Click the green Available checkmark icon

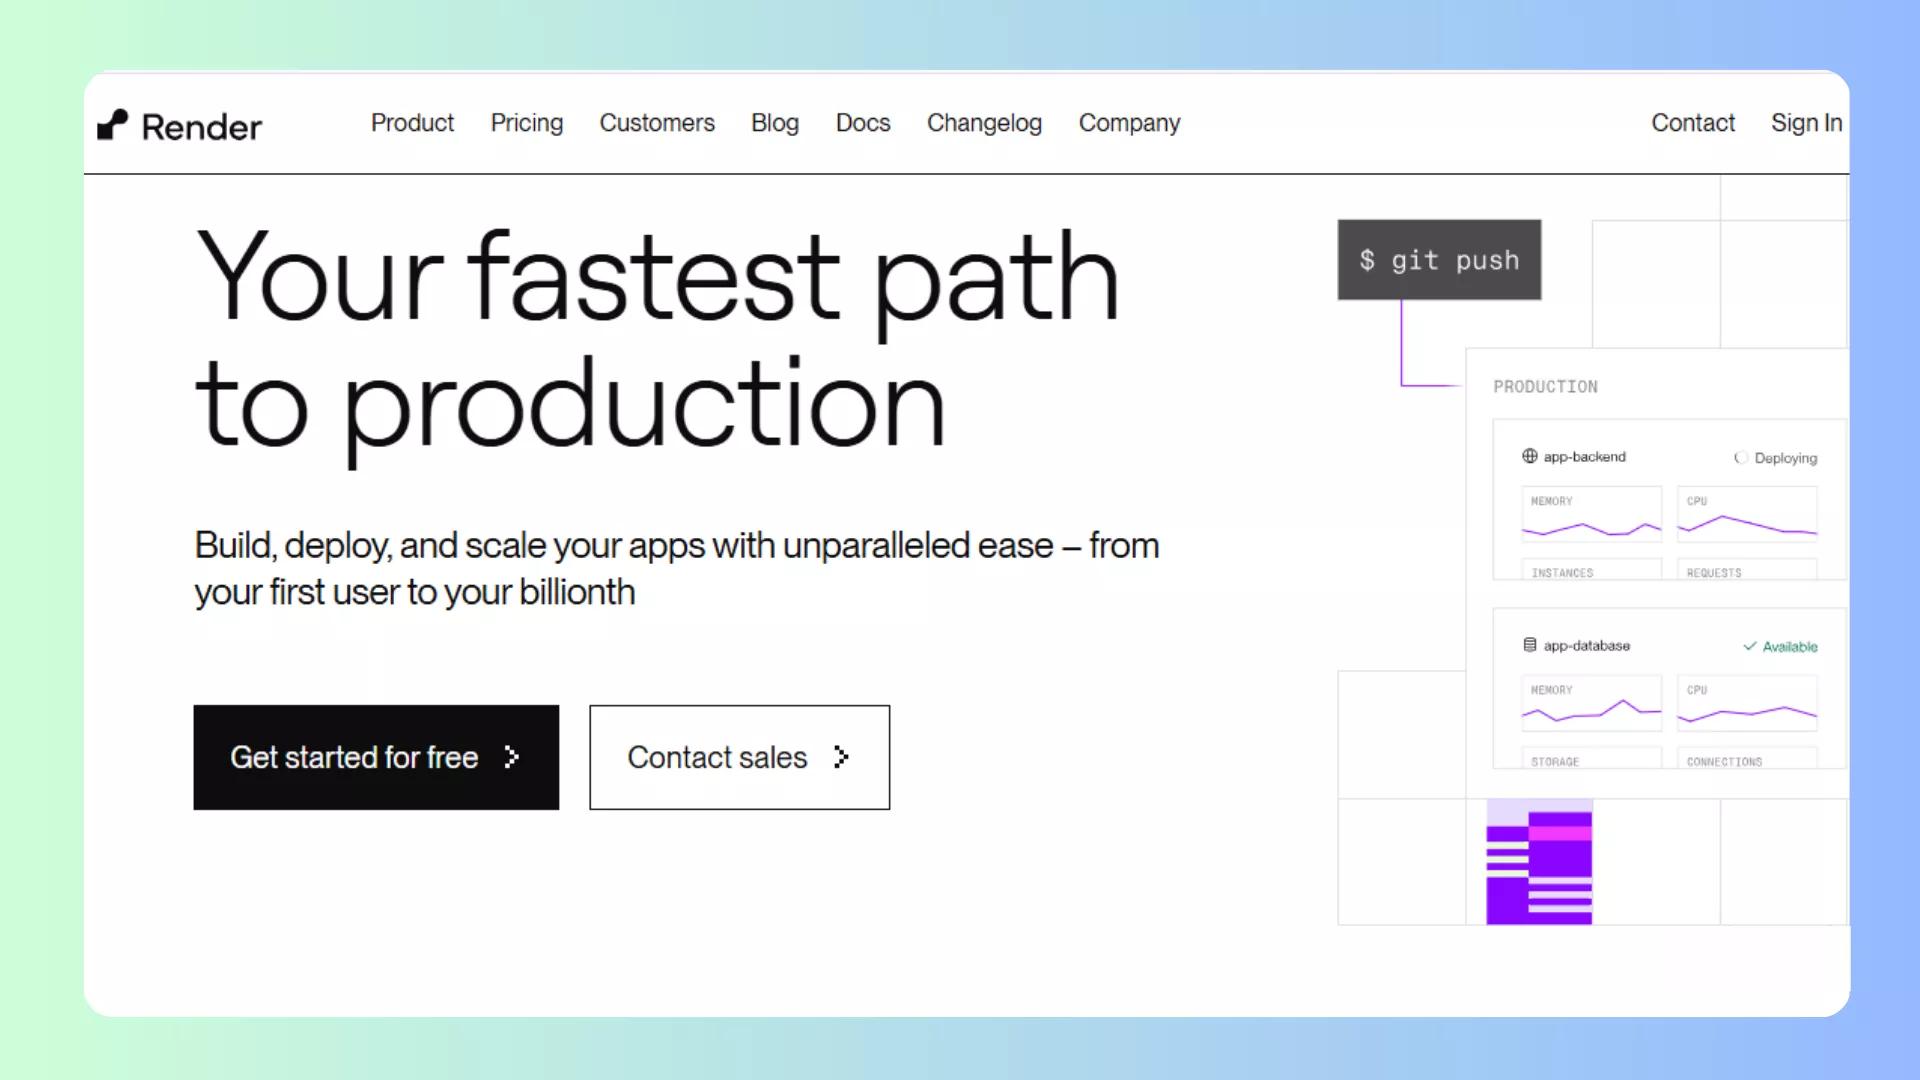point(1750,647)
